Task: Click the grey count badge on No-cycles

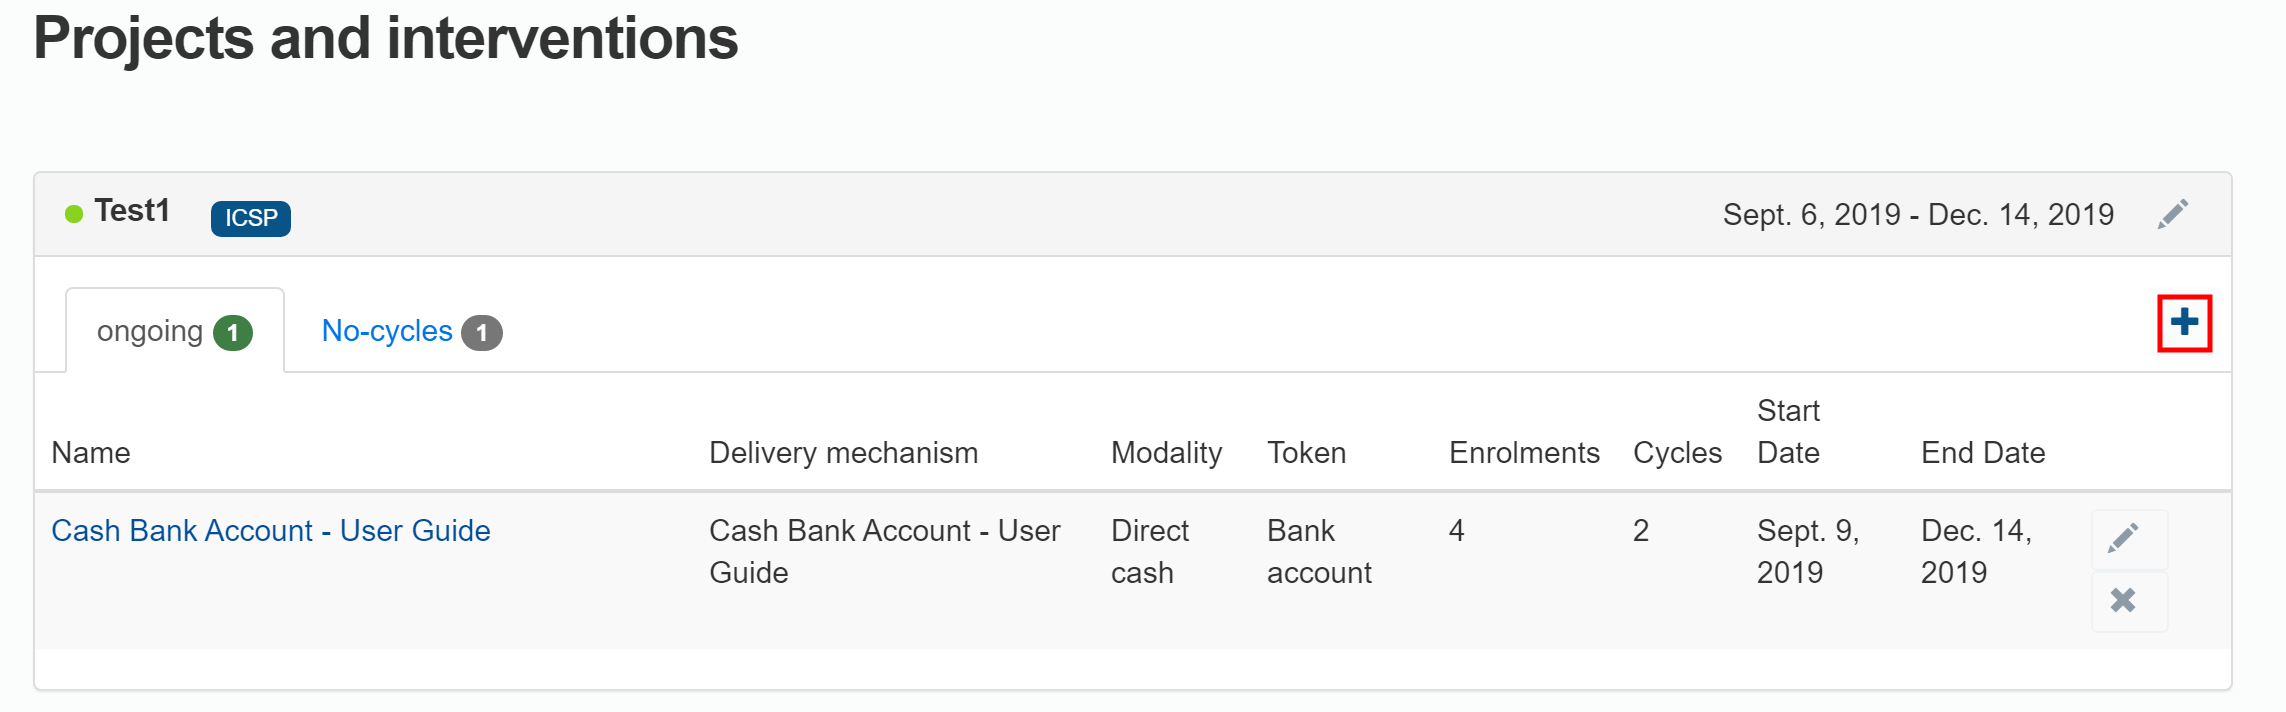Action: coord(482,333)
